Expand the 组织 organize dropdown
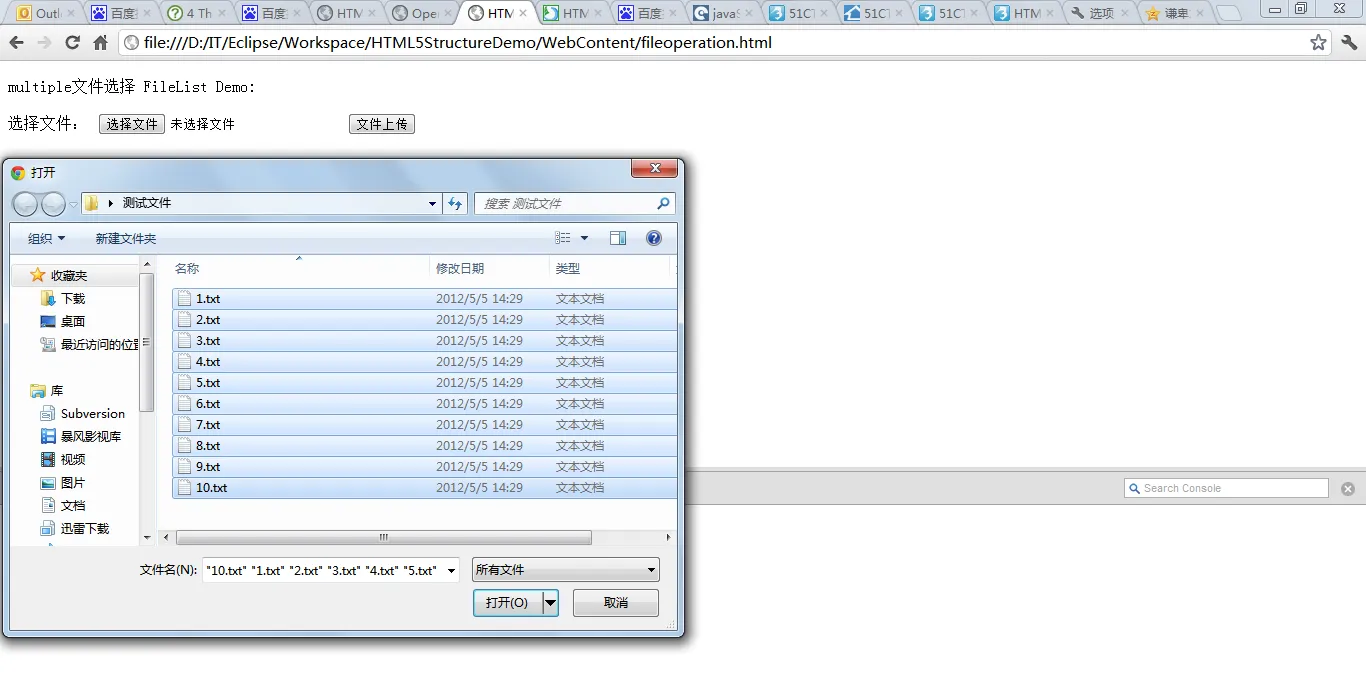1366x673 pixels. pyautogui.click(x=46, y=238)
